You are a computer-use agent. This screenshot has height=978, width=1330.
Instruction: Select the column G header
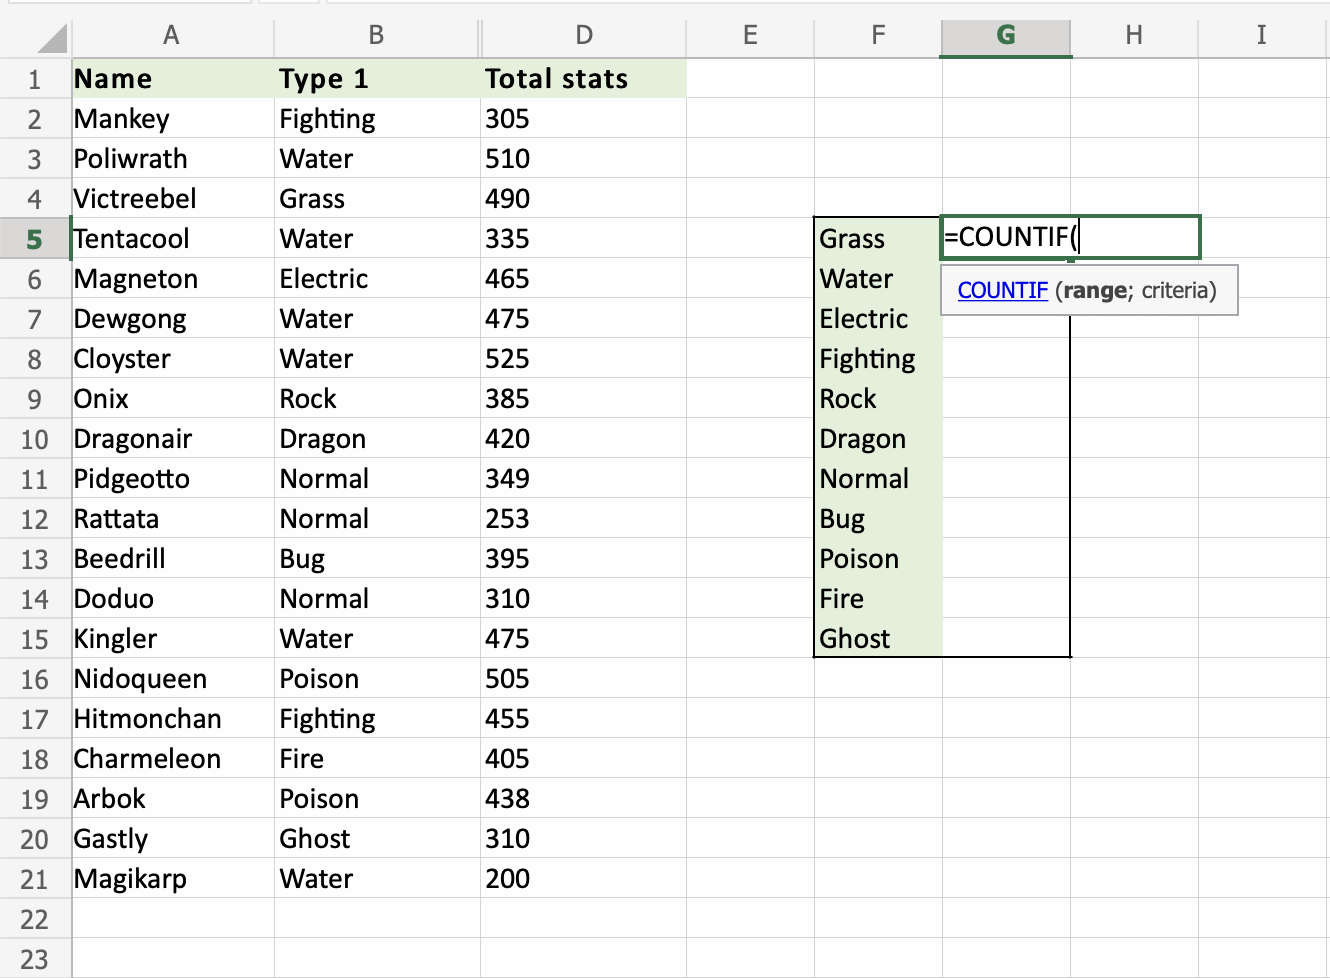click(1005, 35)
